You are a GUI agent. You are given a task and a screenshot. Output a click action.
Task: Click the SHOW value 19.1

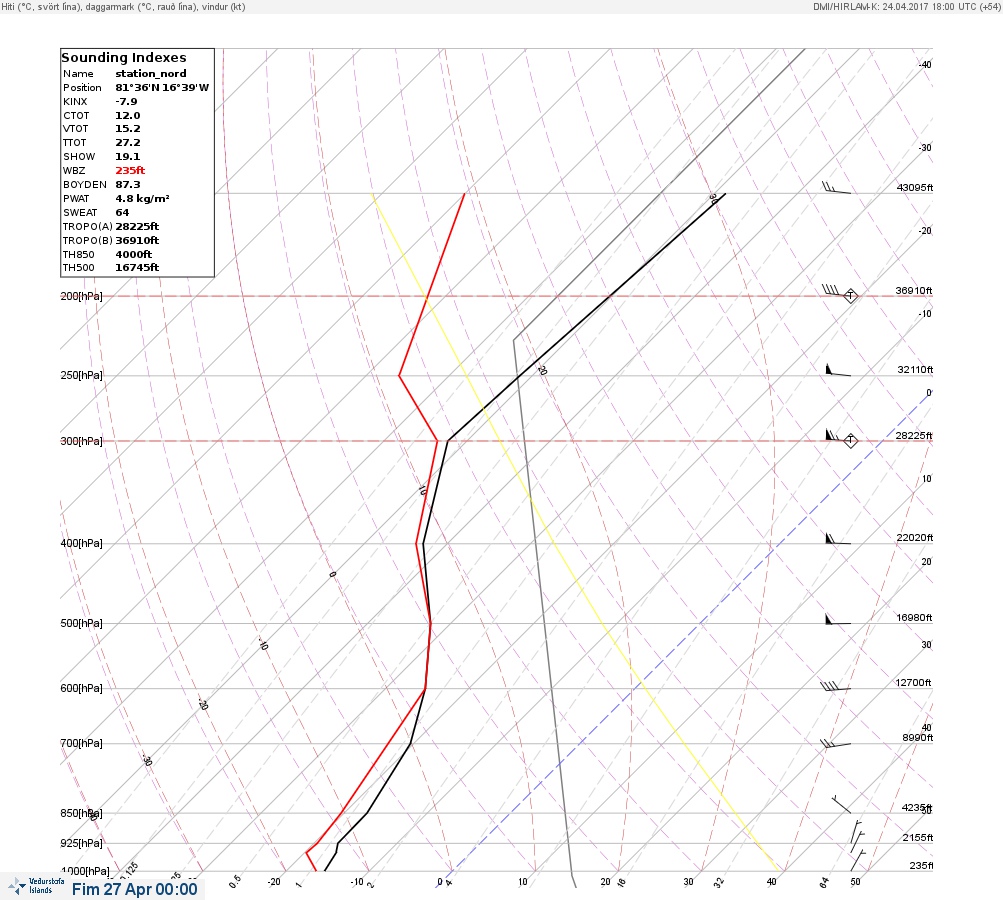click(127, 157)
